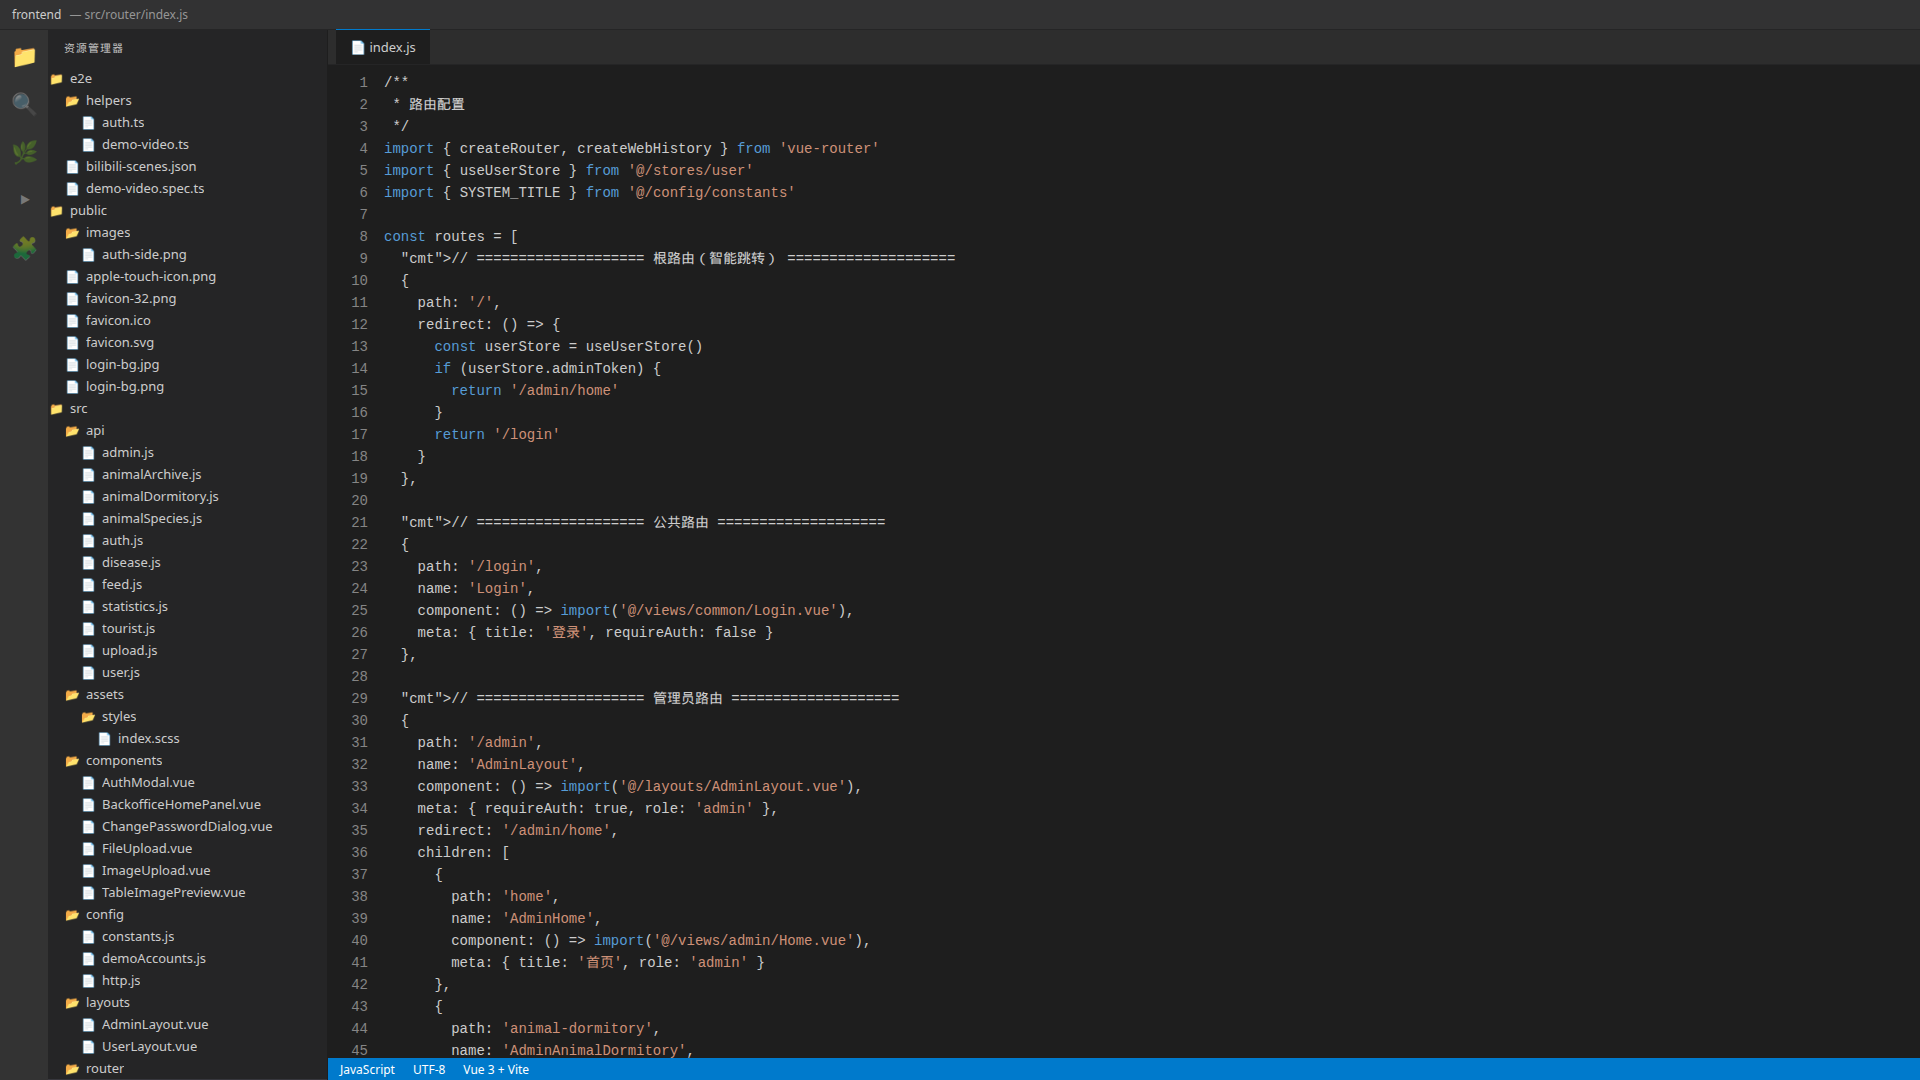
Task: Switch to the index.js editor tab
Action: (x=384, y=47)
